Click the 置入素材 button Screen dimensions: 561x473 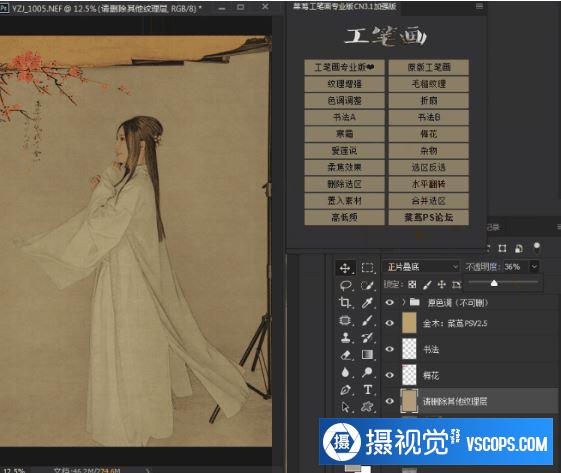(344, 201)
